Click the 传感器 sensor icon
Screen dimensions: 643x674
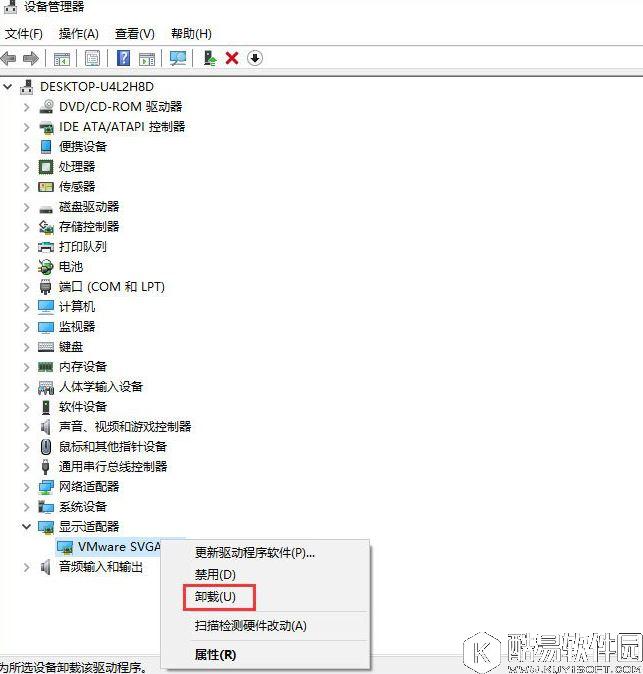46,187
